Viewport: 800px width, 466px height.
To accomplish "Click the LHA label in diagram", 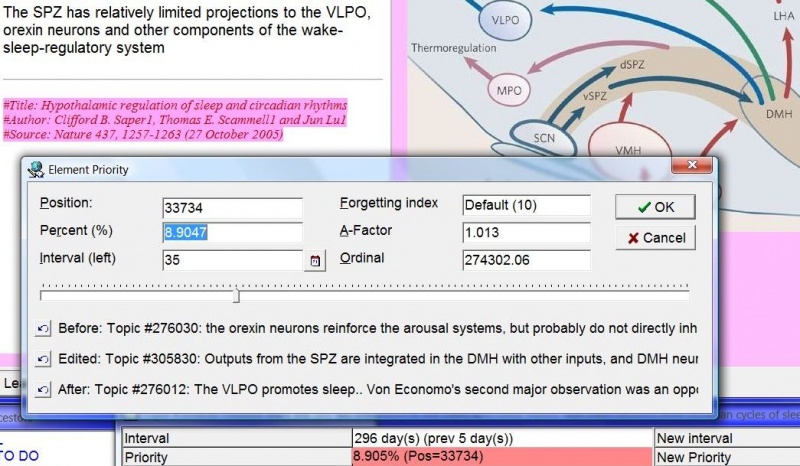I will (x=784, y=16).
